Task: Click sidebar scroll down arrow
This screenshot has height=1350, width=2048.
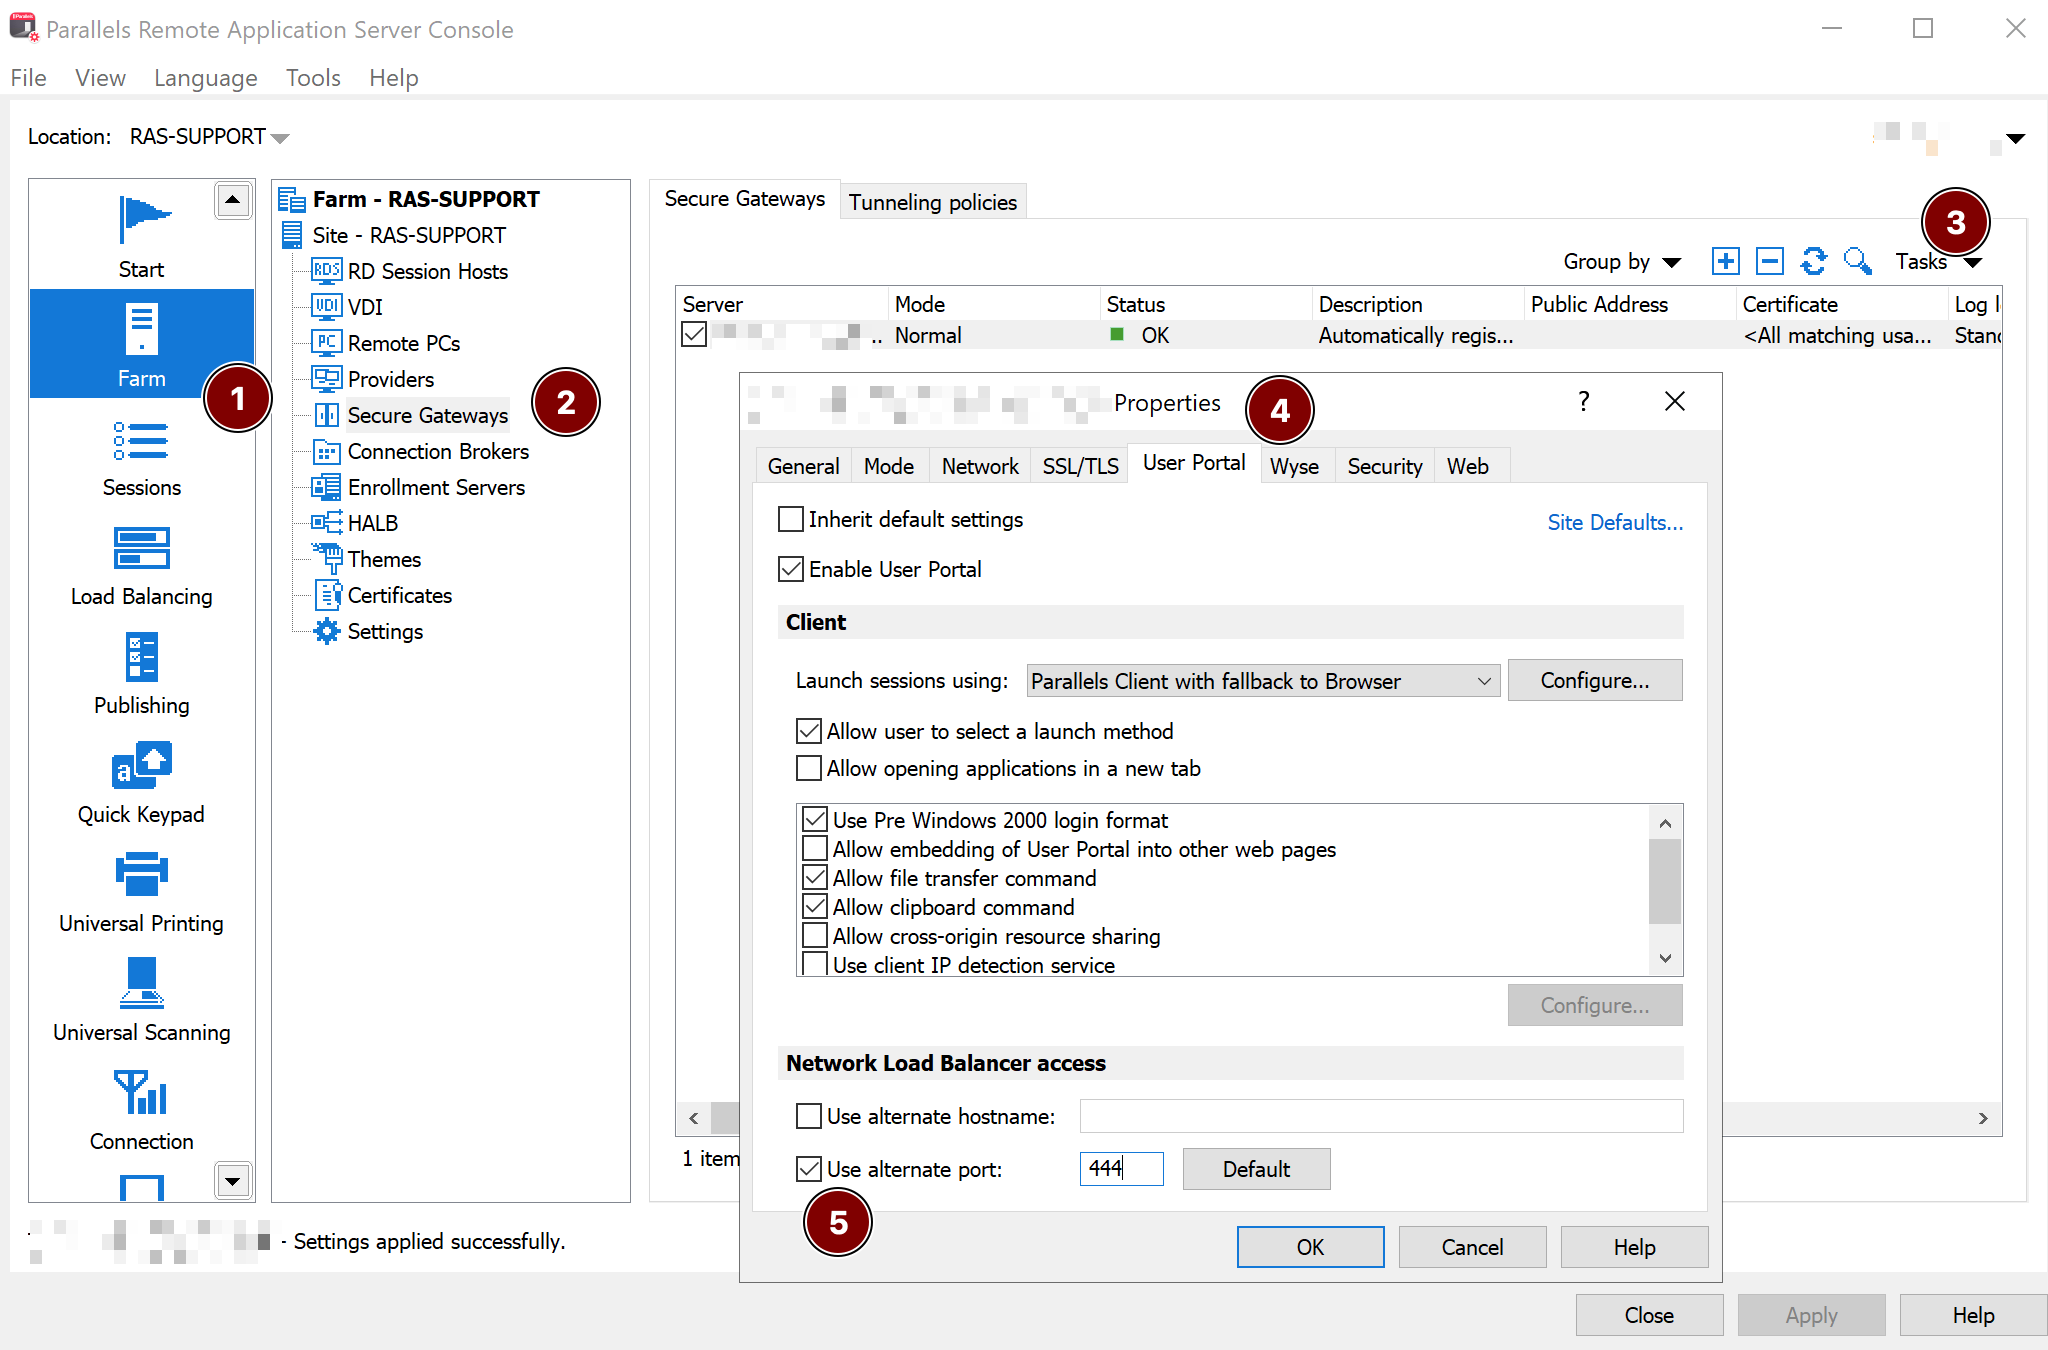Action: [232, 1181]
